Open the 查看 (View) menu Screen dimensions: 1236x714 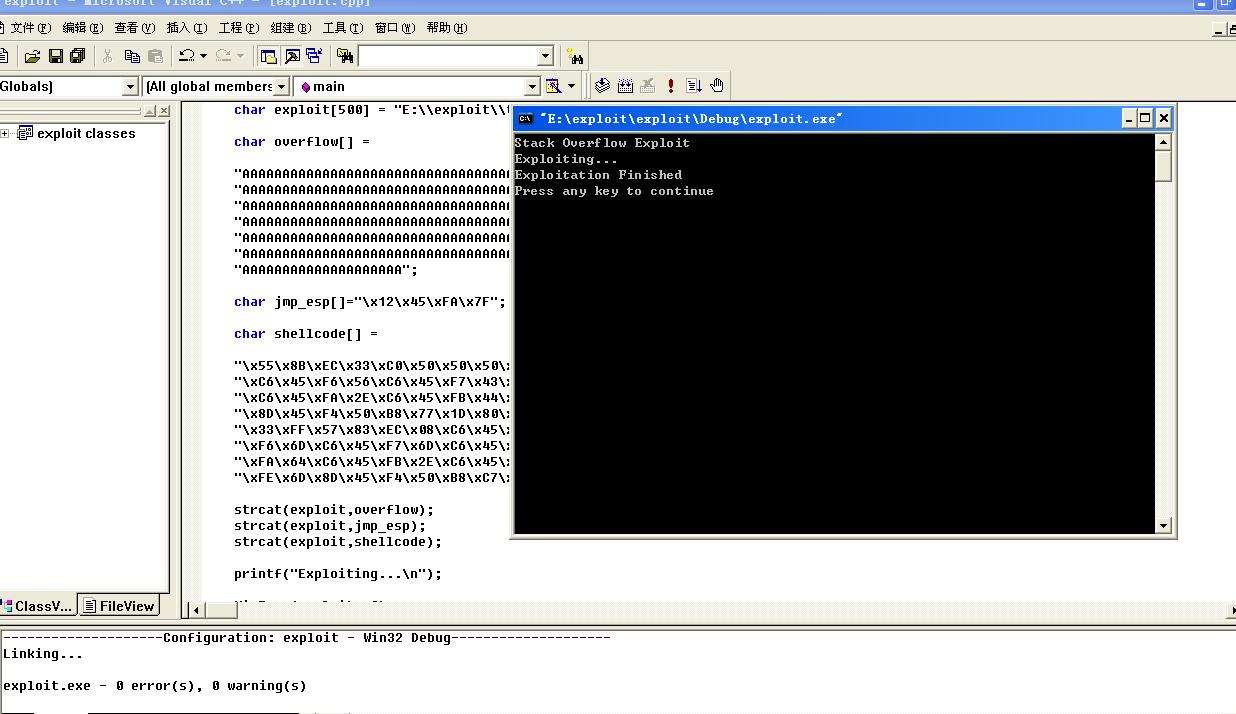(134, 28)
